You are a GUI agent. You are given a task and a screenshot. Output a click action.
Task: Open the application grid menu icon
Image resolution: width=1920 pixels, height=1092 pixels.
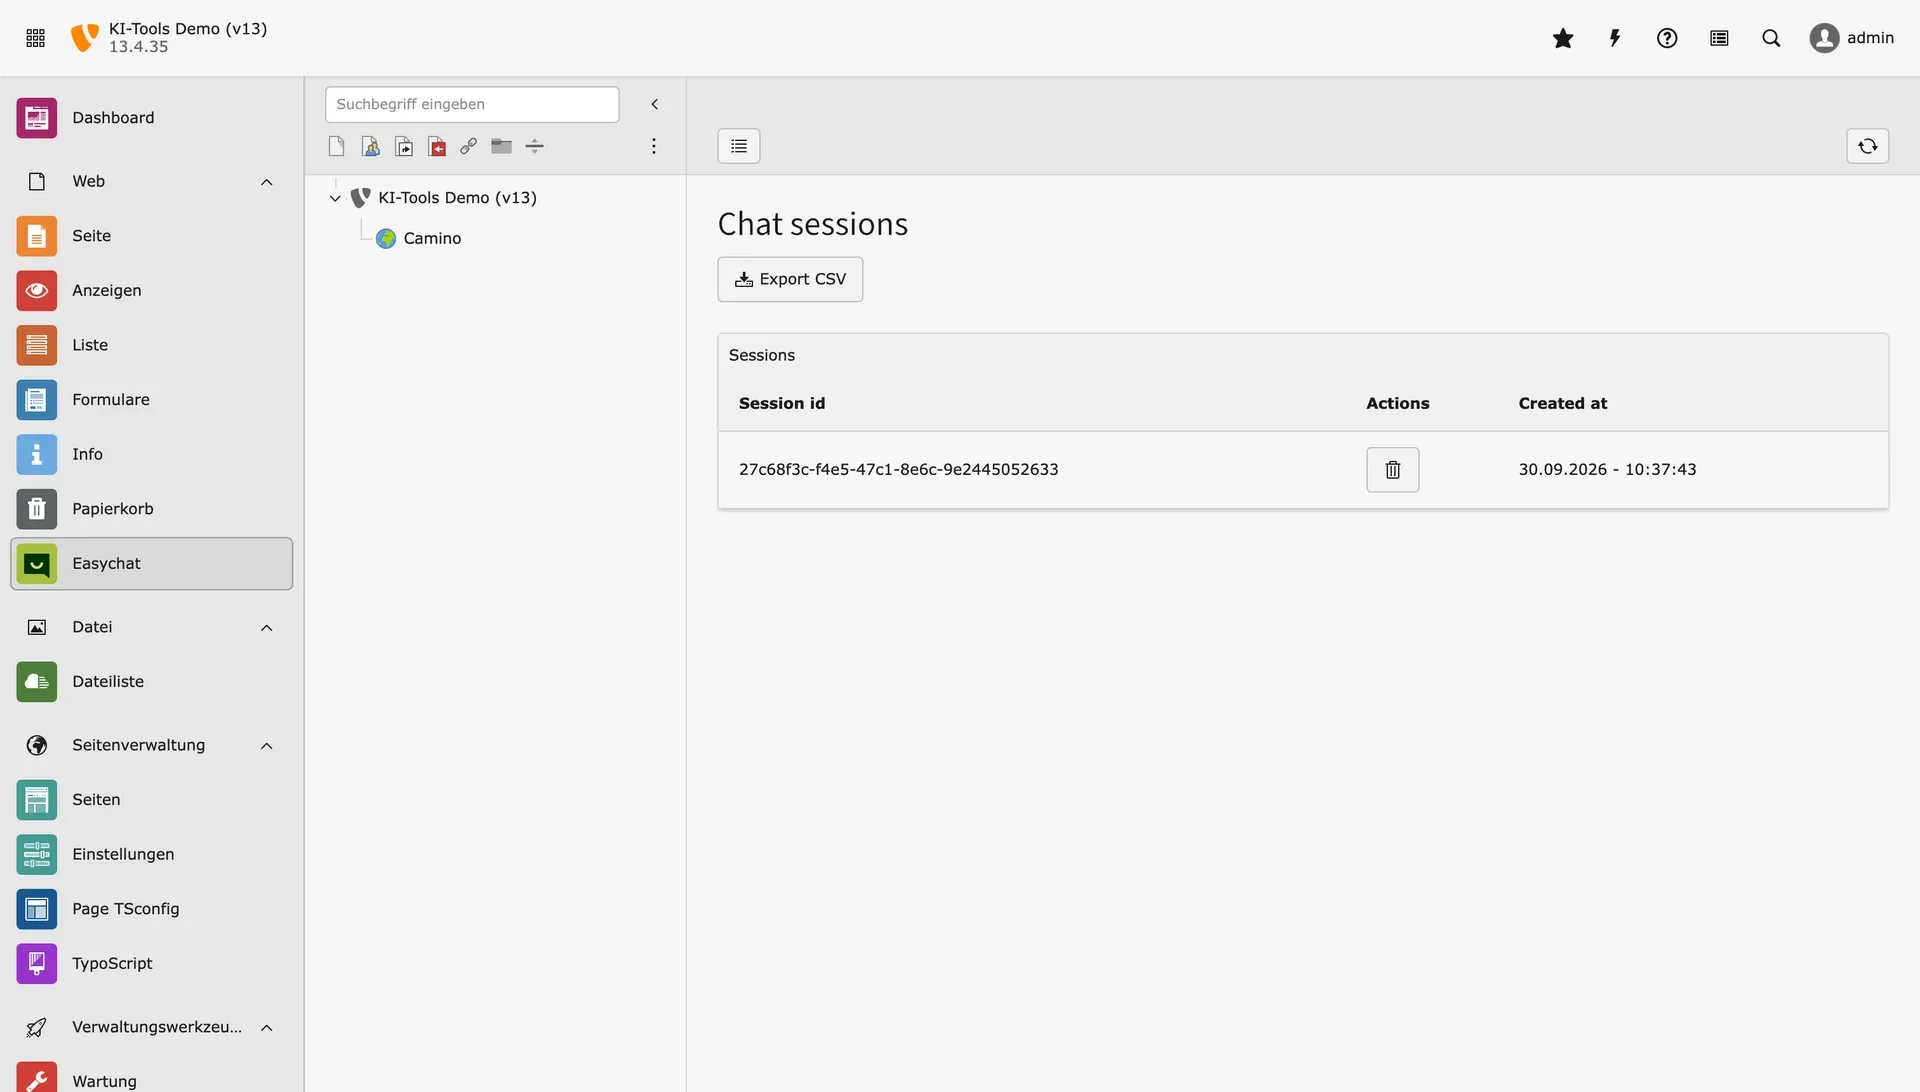[36, 38]
